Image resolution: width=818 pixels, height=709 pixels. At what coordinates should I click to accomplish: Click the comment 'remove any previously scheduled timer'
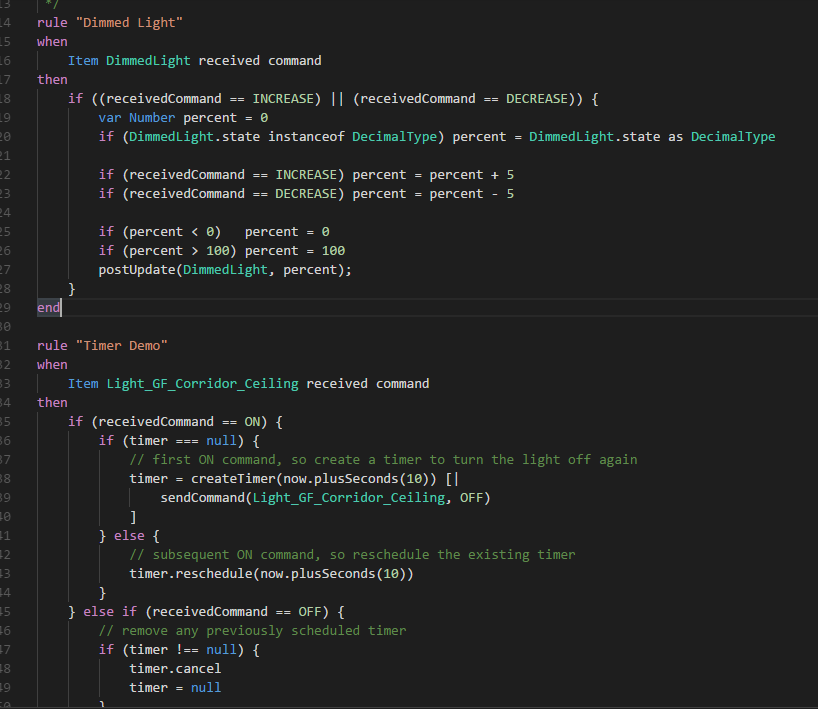click(252, 631)
